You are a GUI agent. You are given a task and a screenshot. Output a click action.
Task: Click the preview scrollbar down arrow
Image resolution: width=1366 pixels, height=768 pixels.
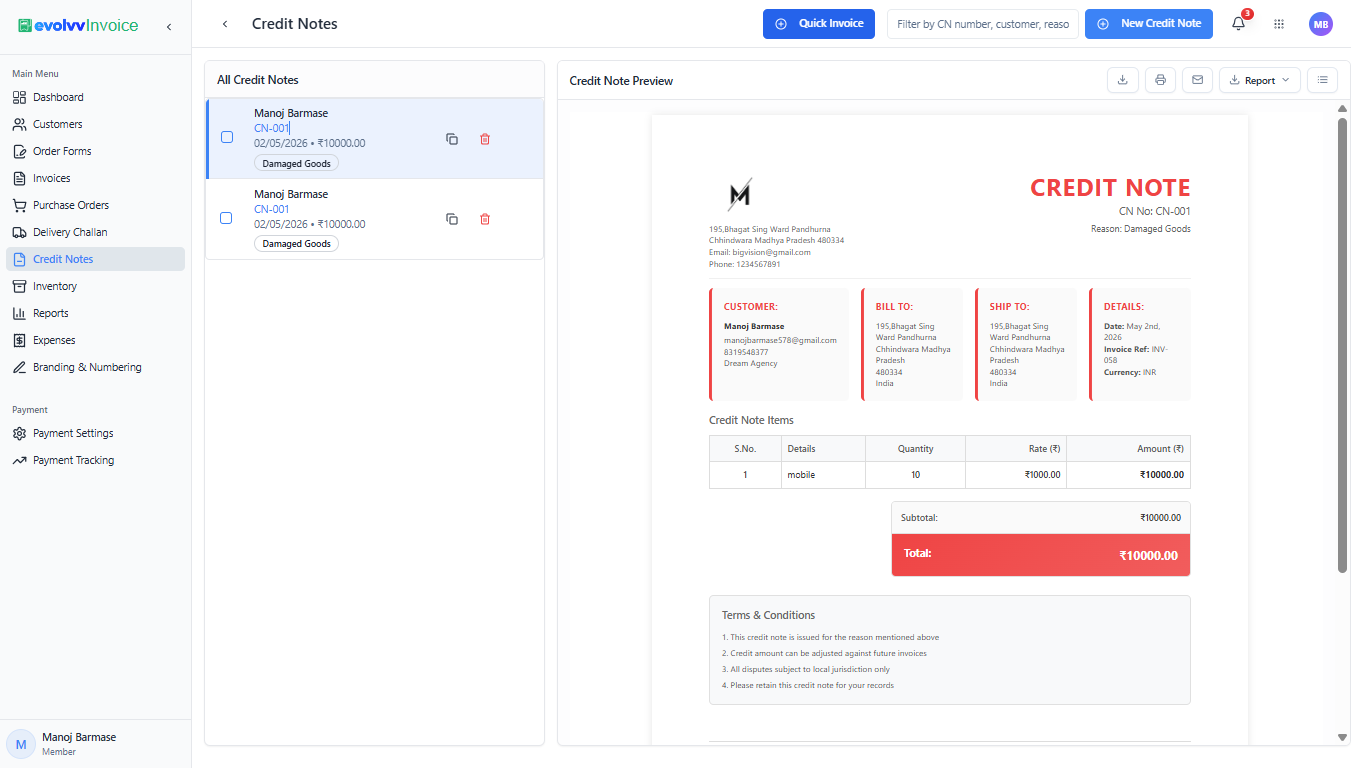[x=1342, y=737]
